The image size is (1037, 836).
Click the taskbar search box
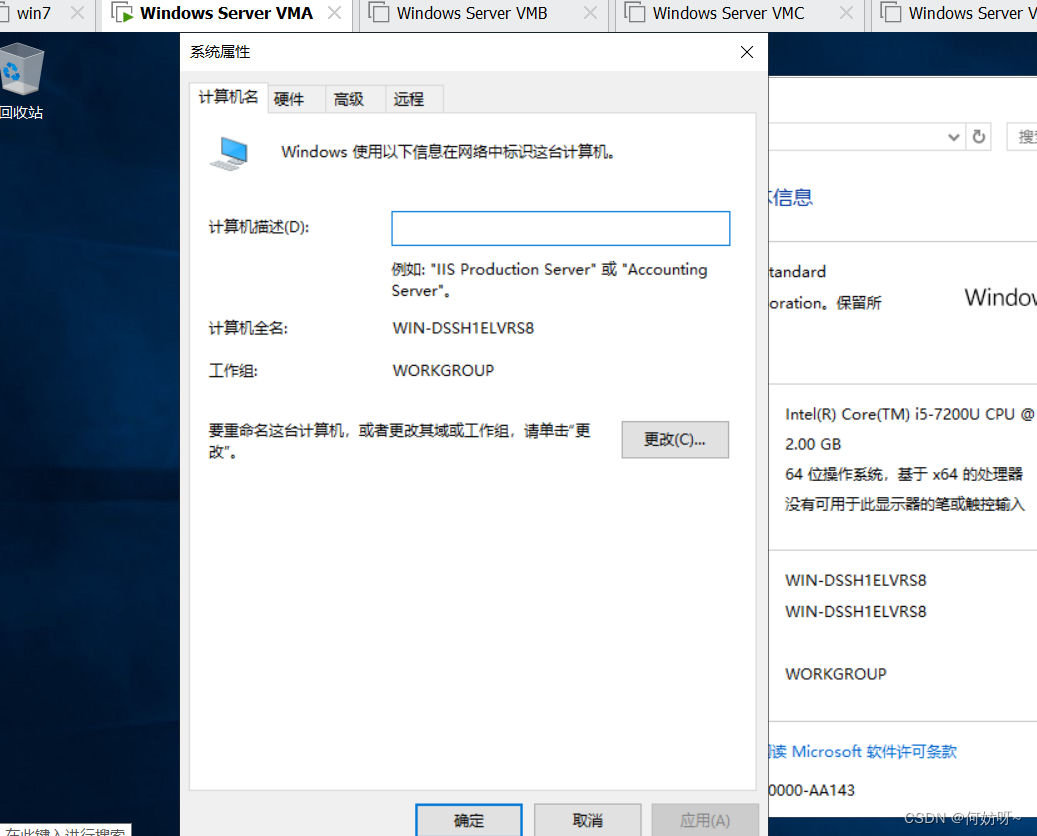(65, 831)
